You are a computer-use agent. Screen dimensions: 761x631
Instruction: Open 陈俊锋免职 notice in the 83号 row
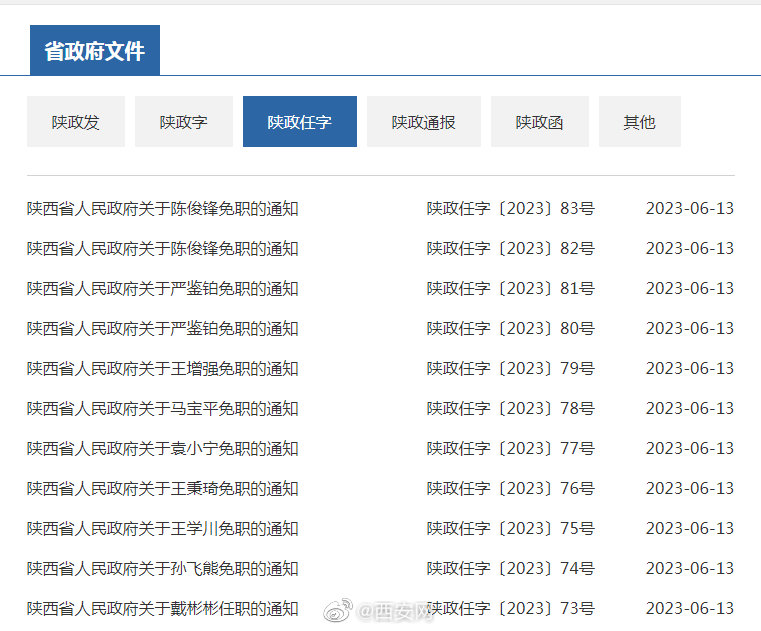click(x=163, y=209)
